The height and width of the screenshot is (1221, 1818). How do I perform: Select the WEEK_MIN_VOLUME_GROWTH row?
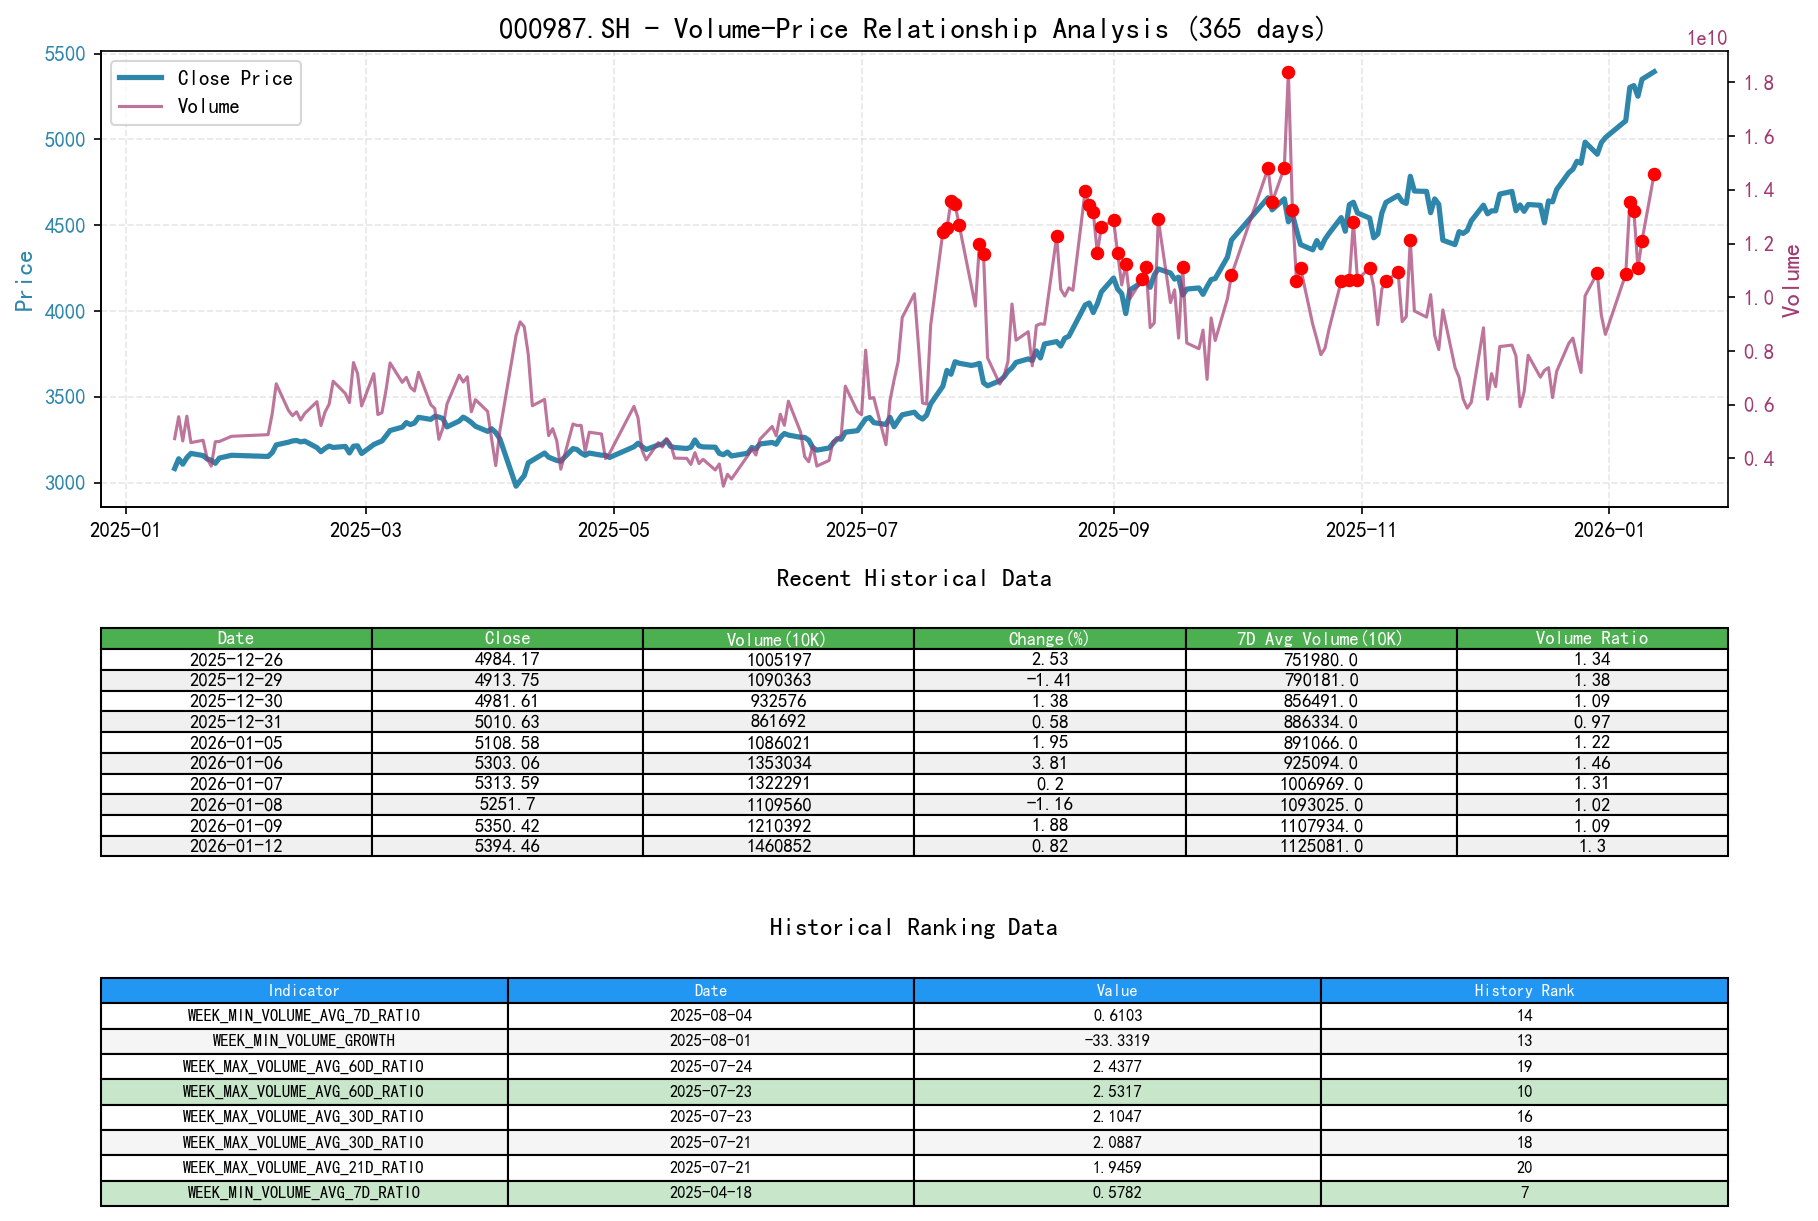click(x=303, y=1041)
